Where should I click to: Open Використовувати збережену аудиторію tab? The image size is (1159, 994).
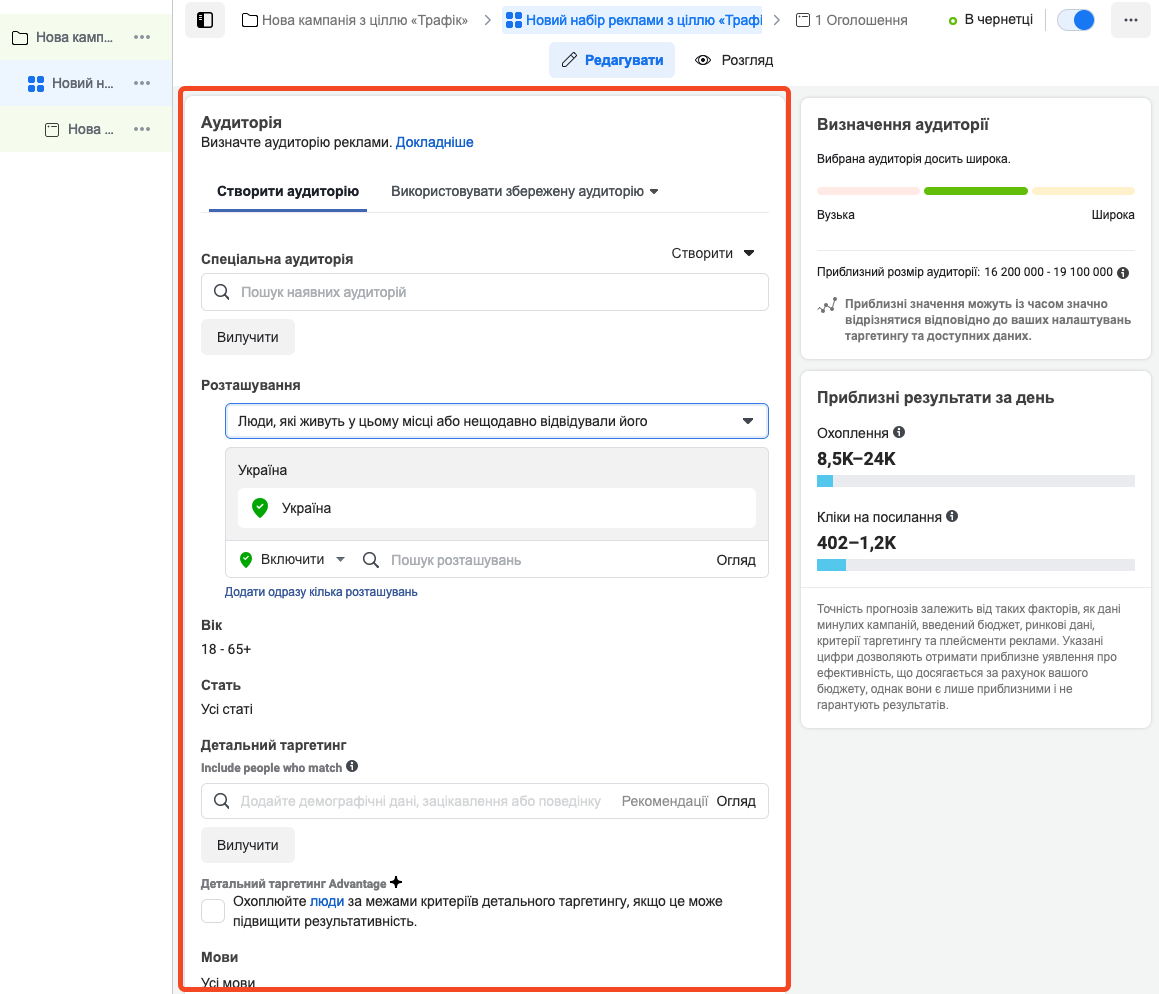pyautogui.click(x=524, y=191)
